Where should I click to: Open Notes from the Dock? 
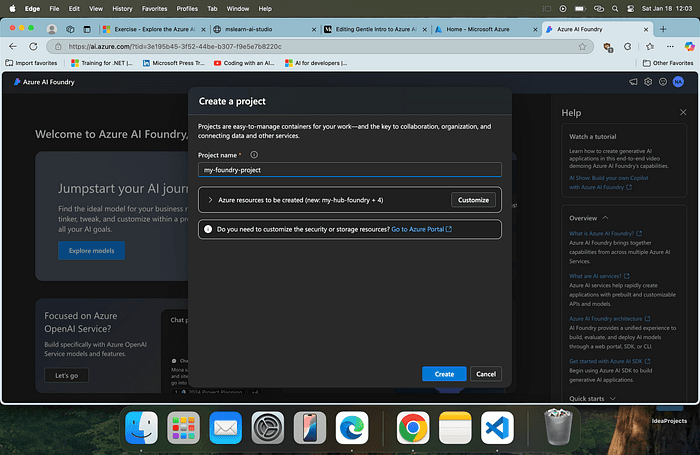tap(455, 427)
